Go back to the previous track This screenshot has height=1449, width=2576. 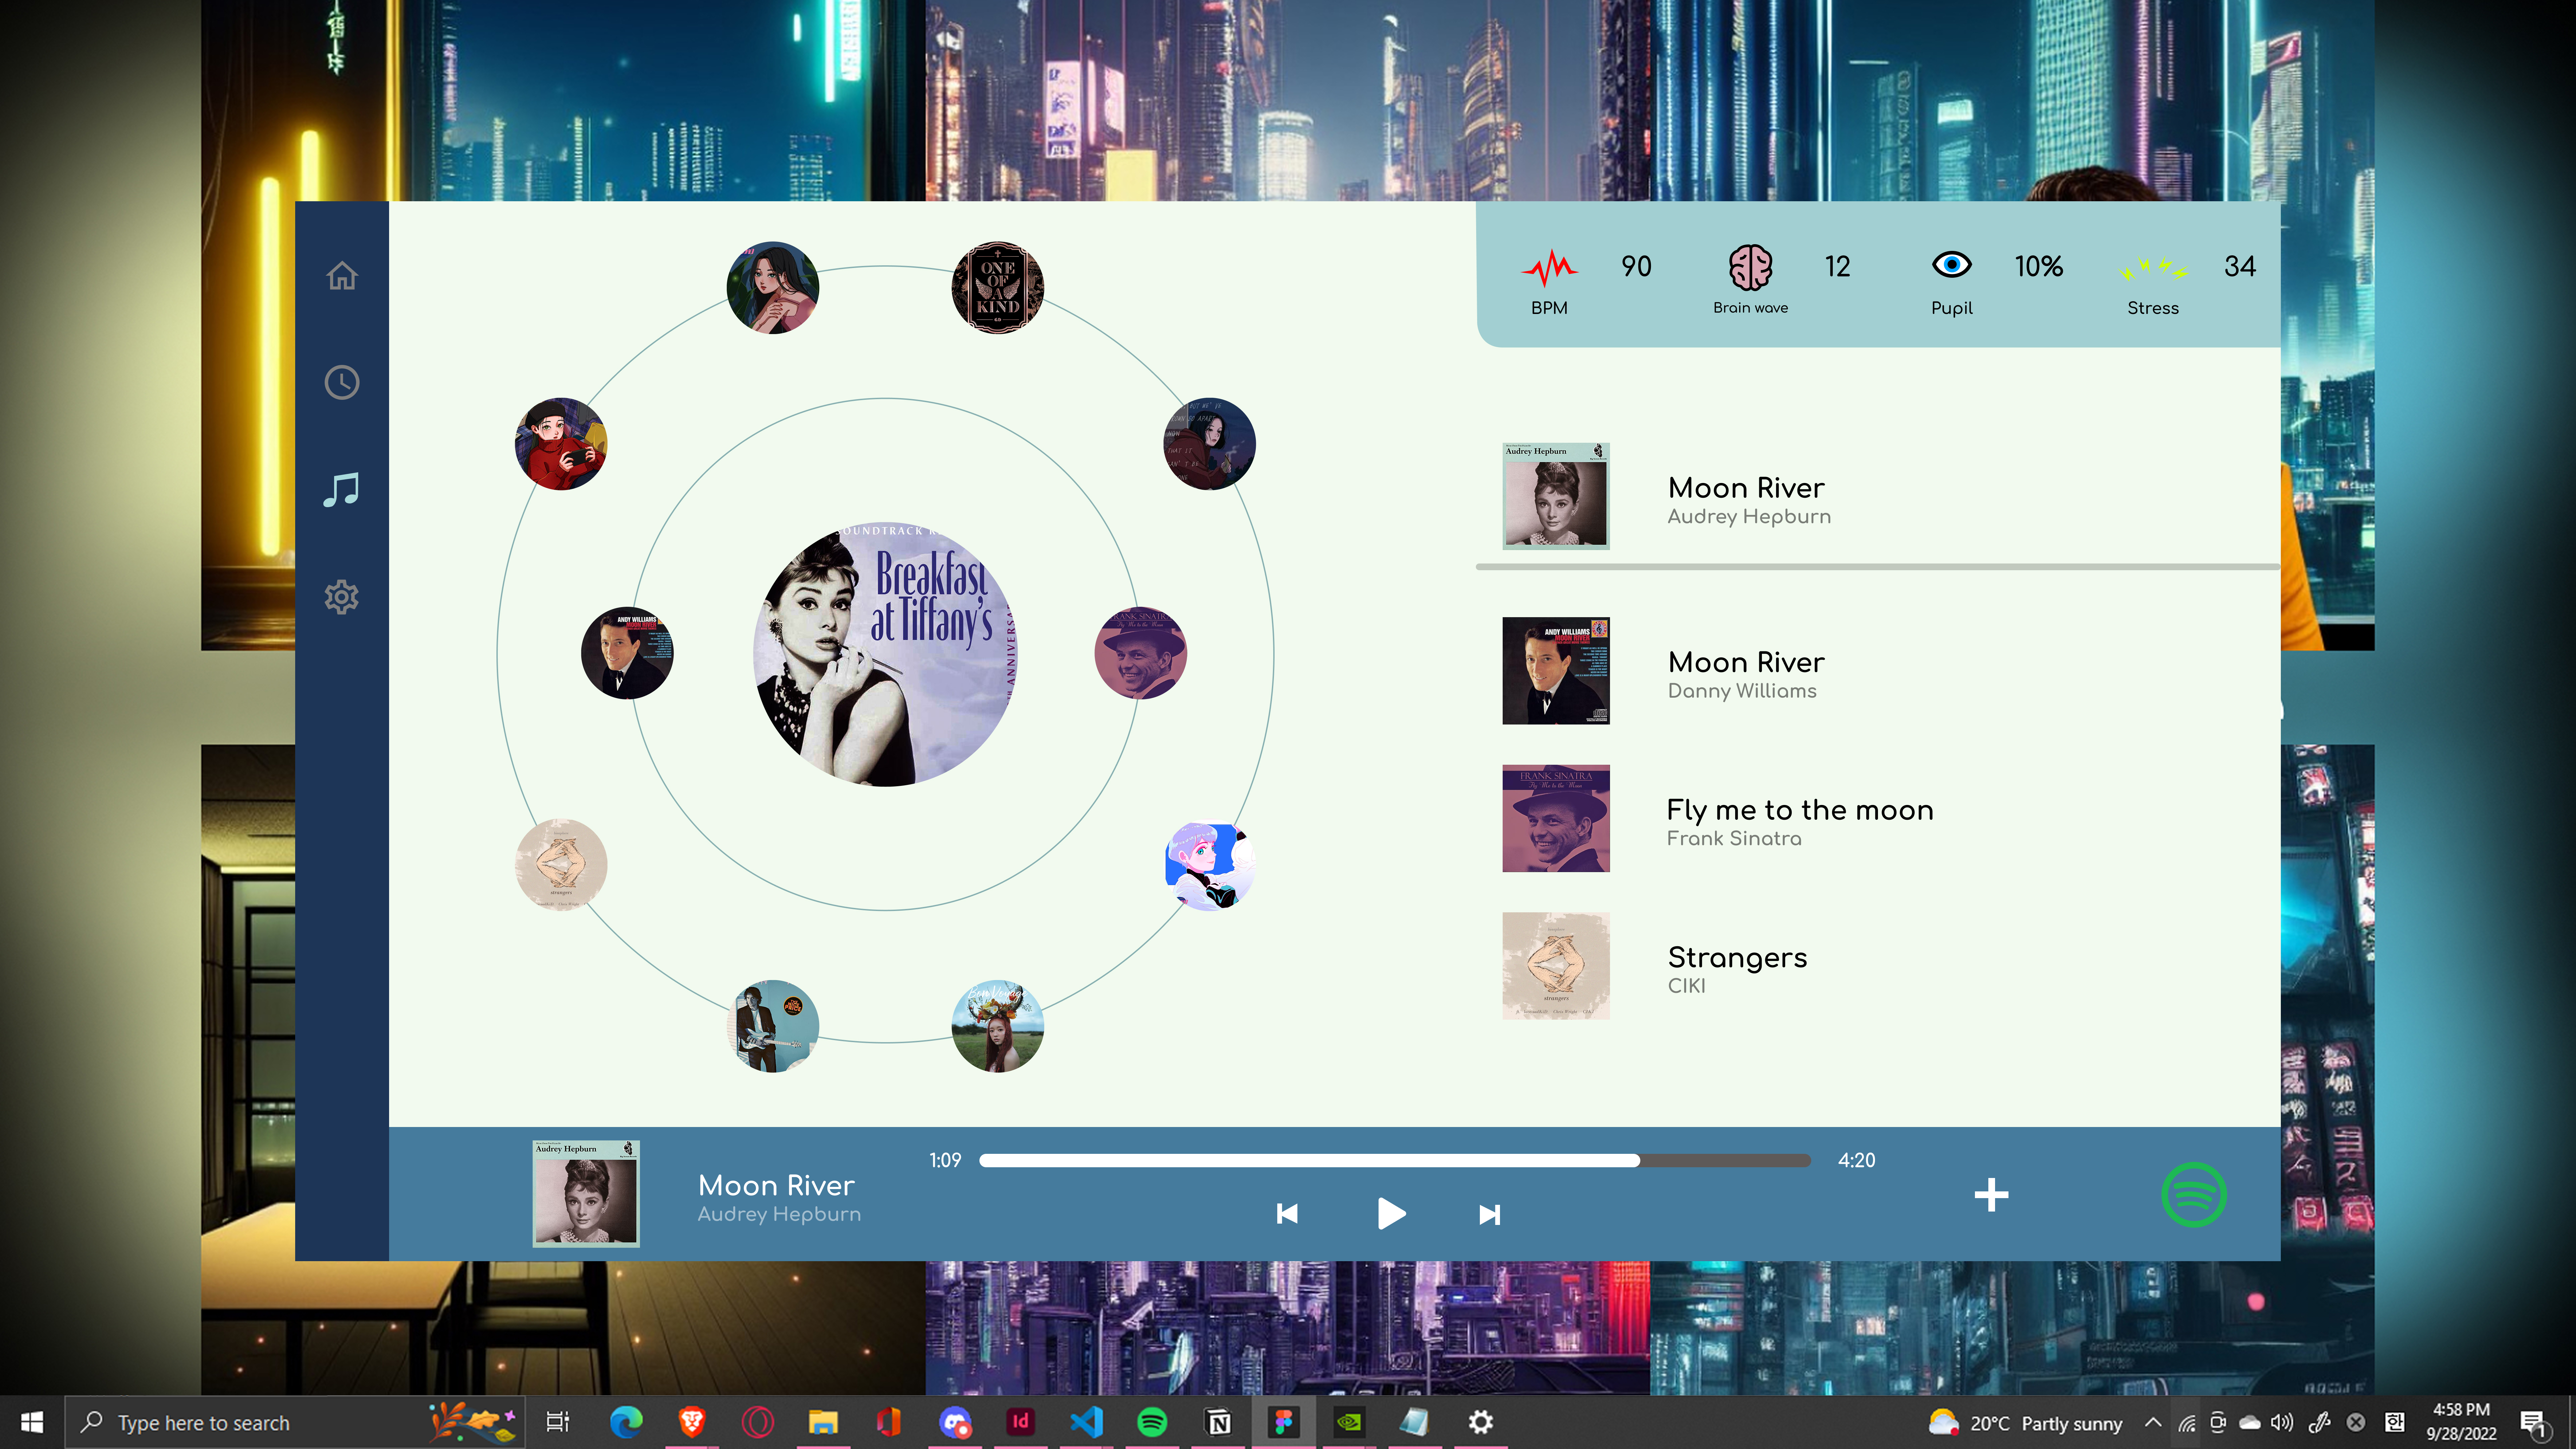(1288, 1214)
